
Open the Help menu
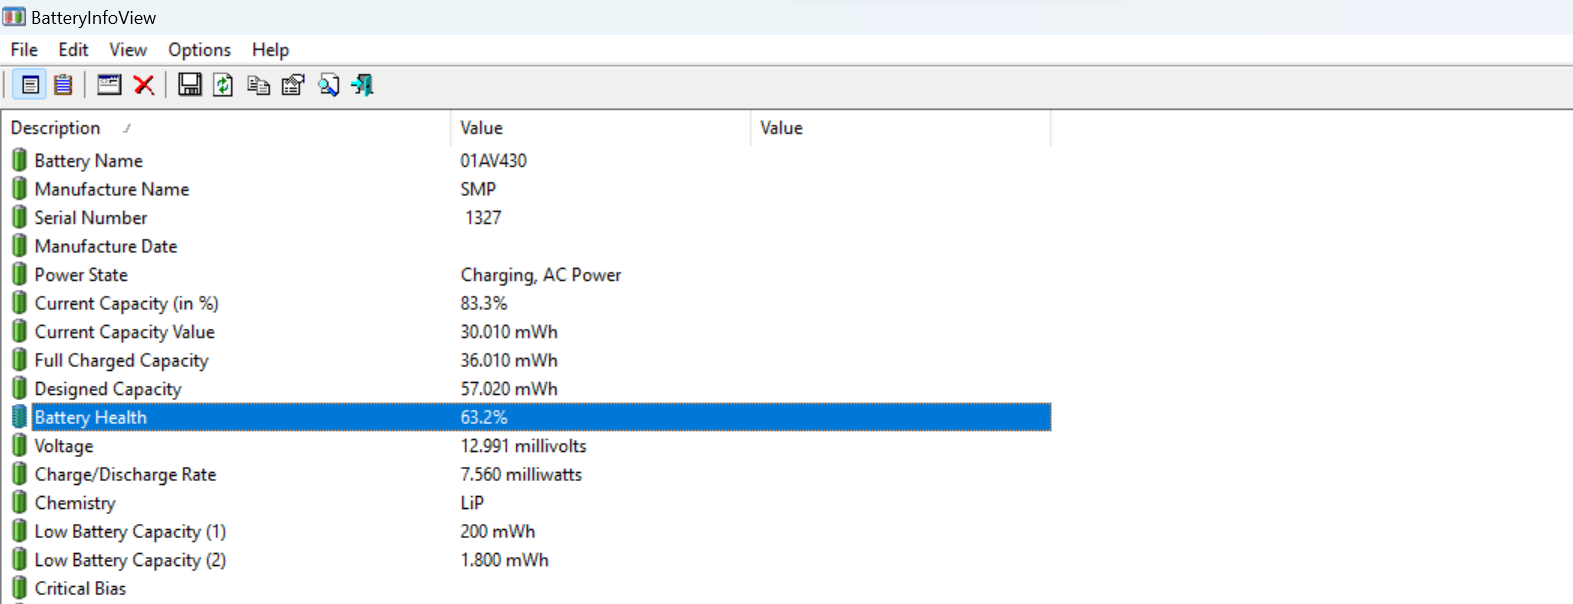point(270,49)
